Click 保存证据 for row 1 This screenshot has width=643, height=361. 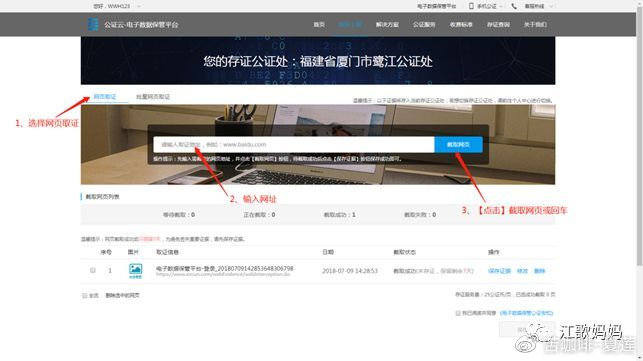(x=499, y=271)
